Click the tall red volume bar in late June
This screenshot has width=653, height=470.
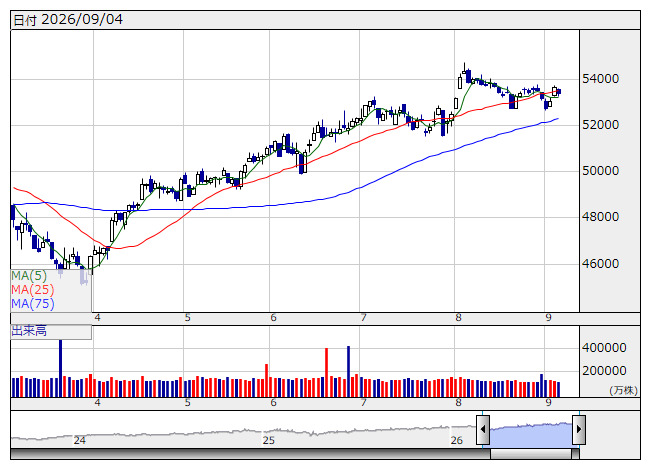click(x=326, y=373)
